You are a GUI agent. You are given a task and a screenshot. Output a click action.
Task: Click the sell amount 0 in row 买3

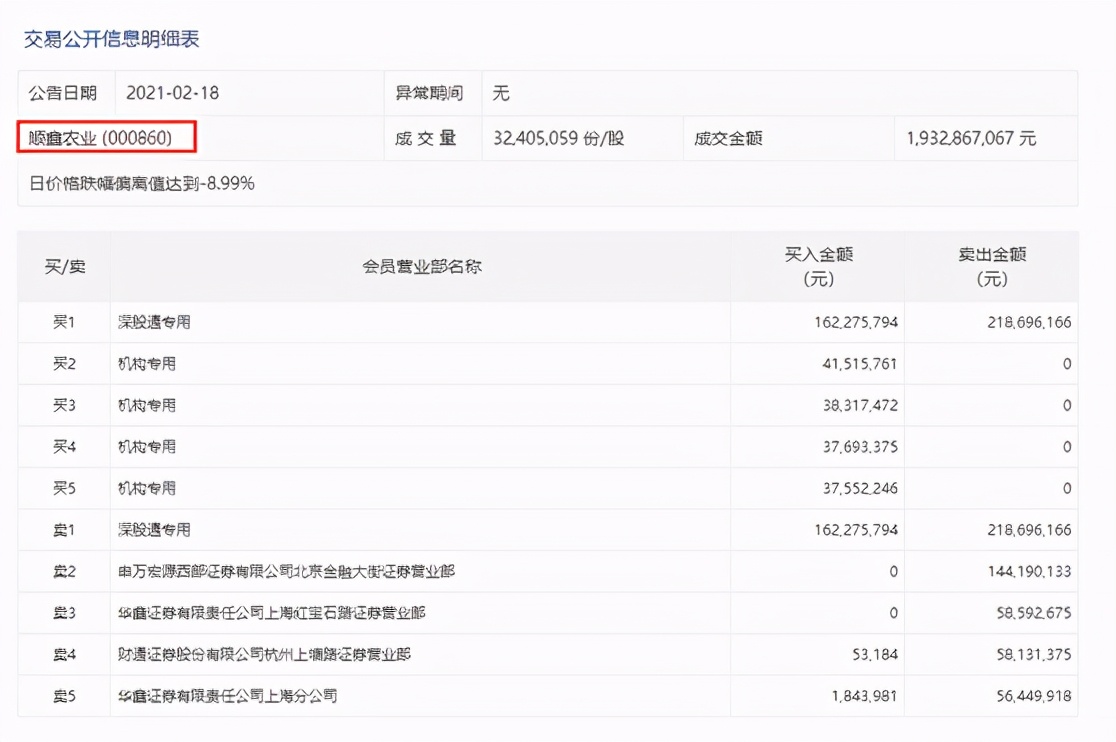[x=1067, y=405]
